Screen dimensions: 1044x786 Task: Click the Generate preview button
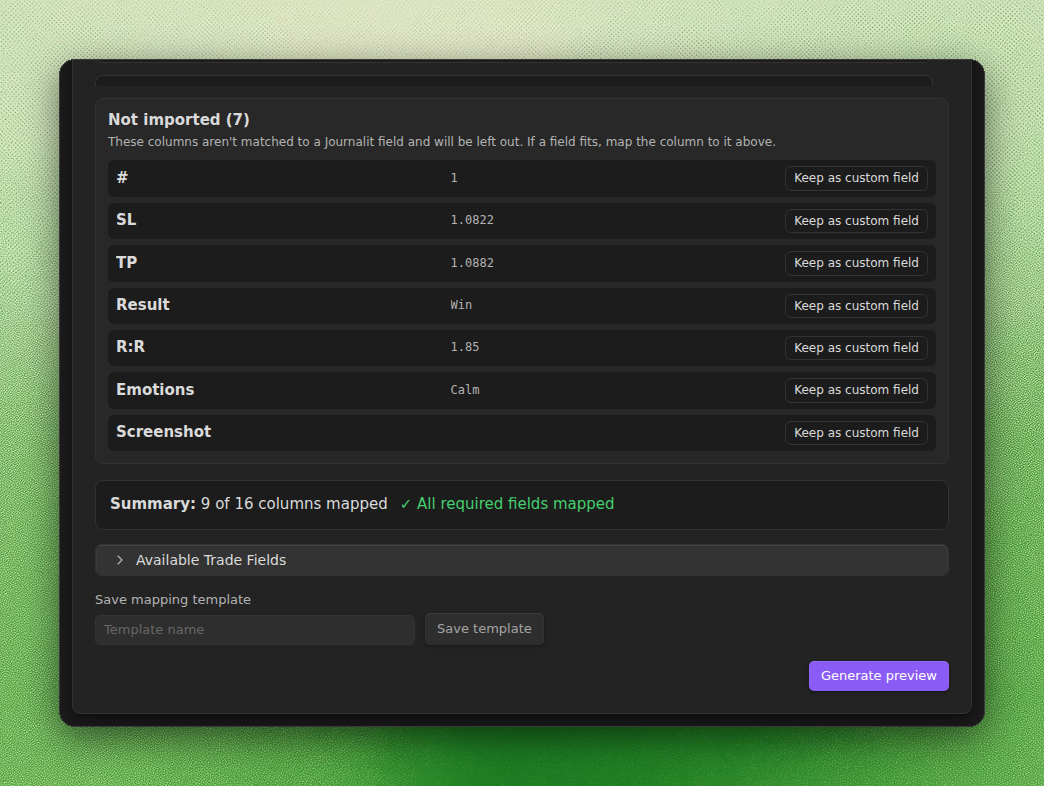[x=878, y=676]
